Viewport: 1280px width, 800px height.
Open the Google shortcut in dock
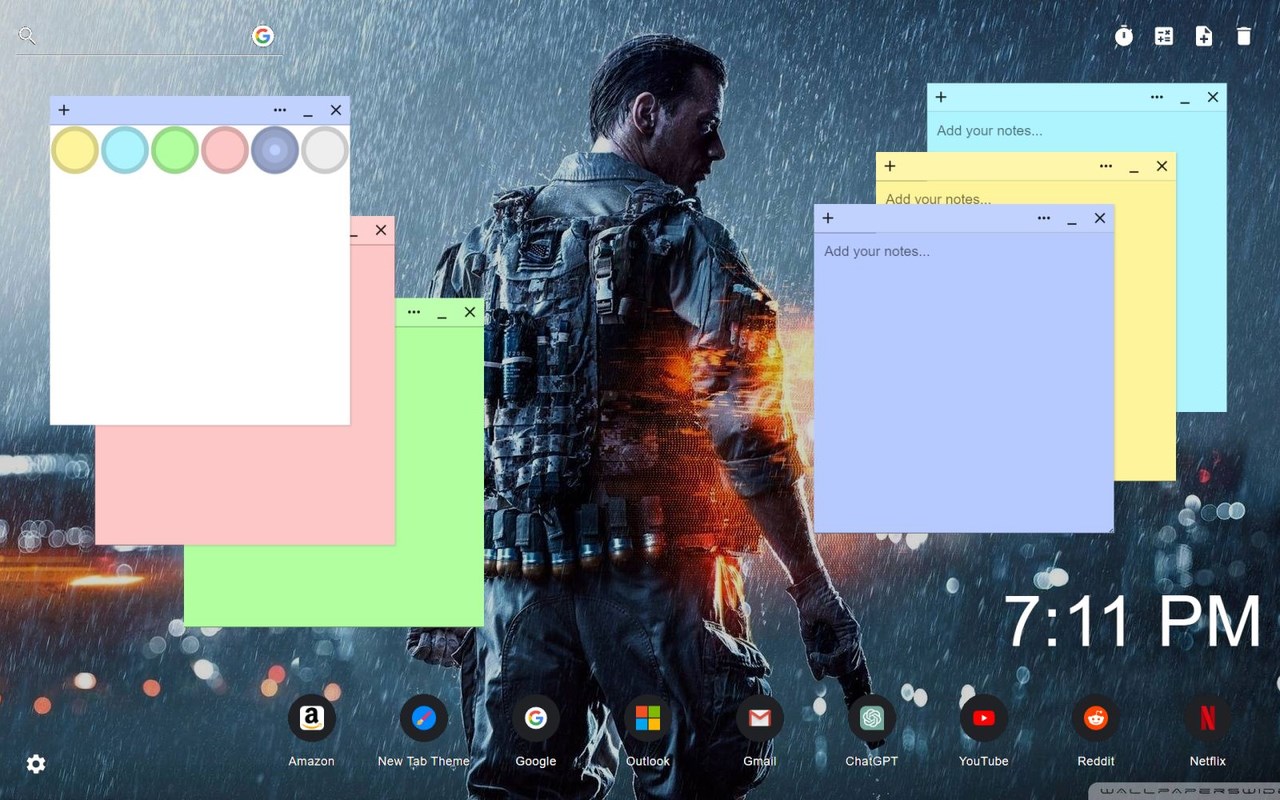tap(536, 718)
